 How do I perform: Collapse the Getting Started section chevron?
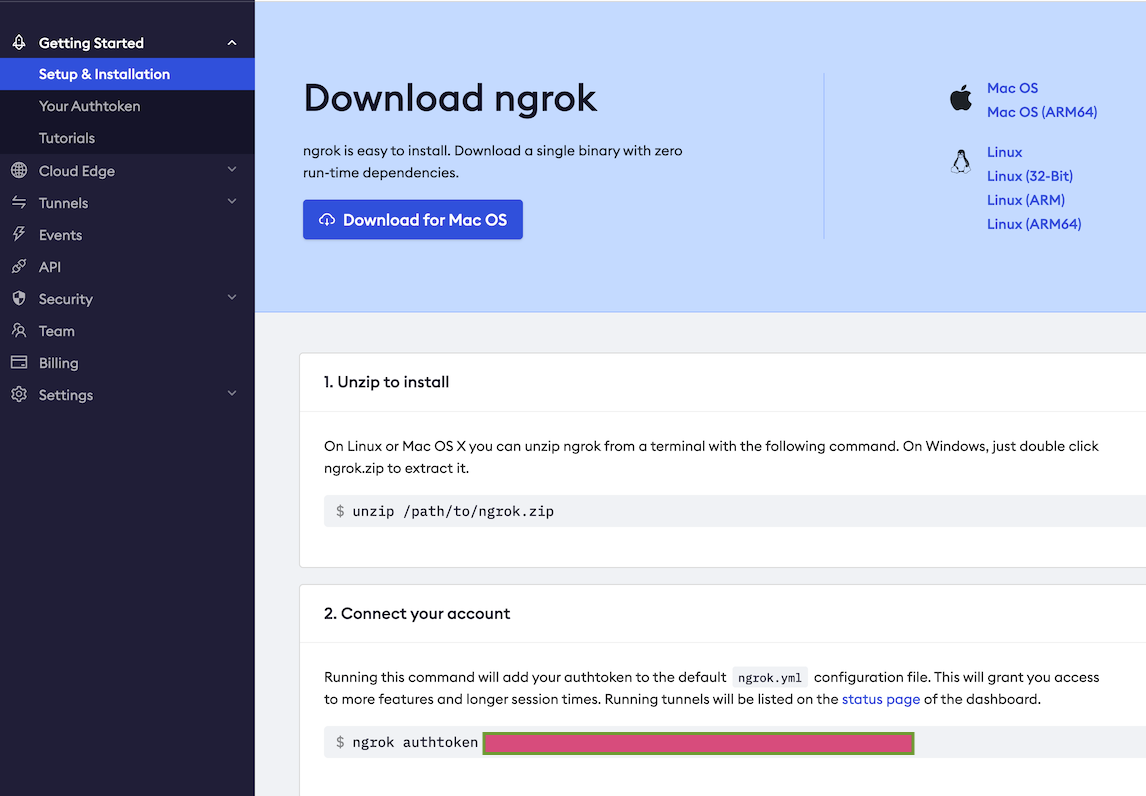232,43
